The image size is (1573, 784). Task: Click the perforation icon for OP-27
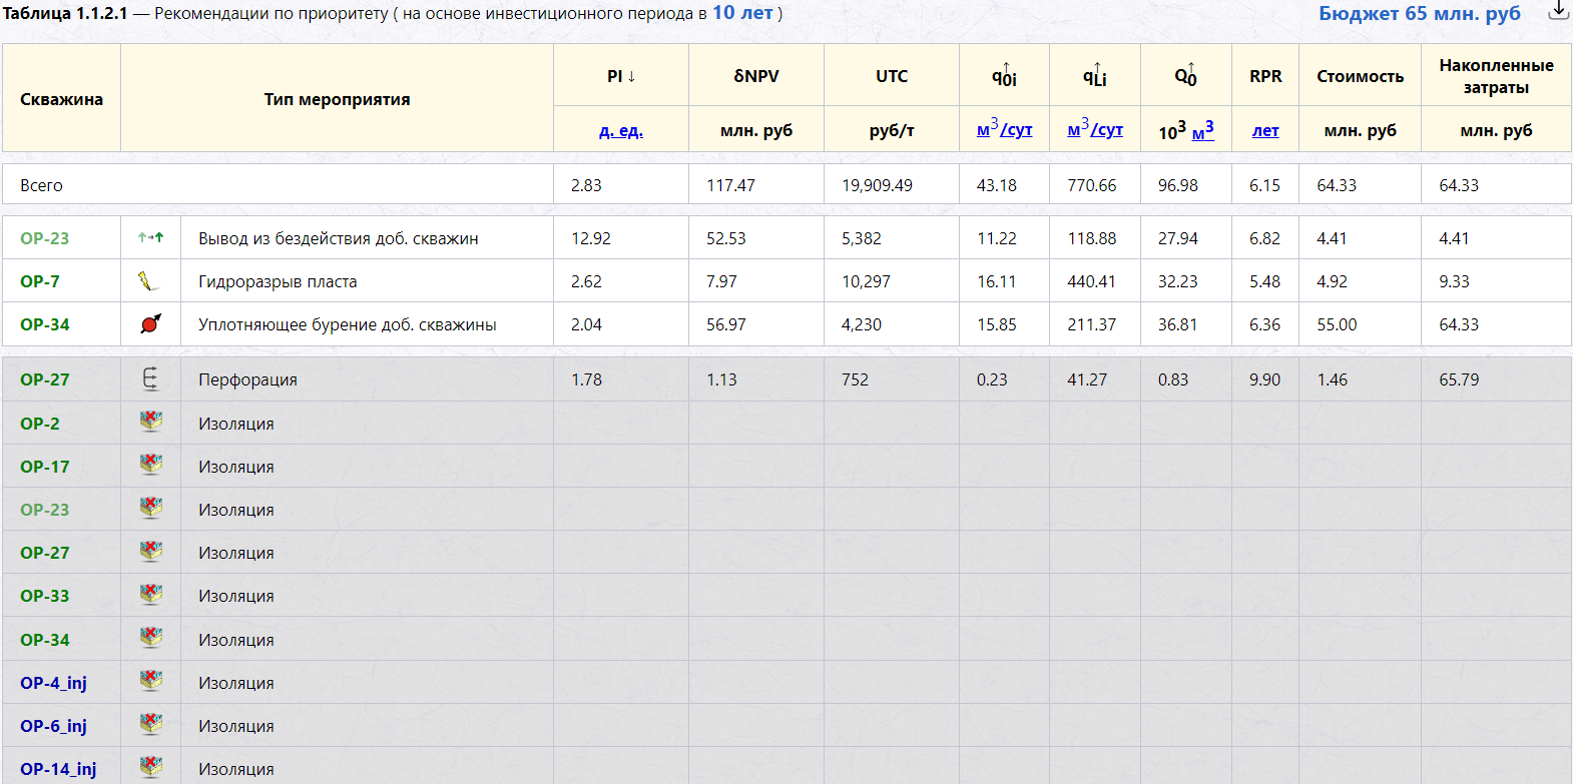tap(150, 379)
